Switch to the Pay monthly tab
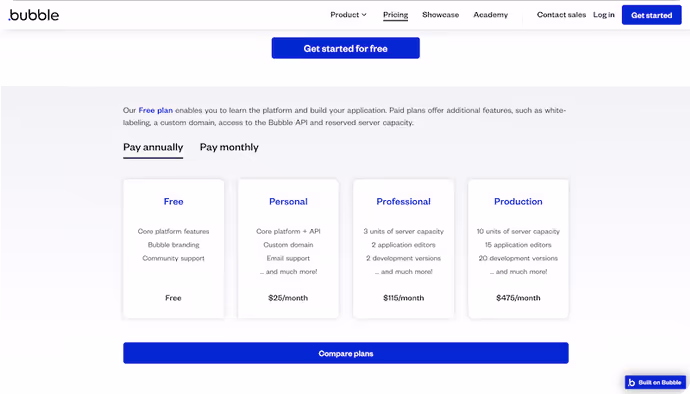Viewport: 690px width, 394px height. coord(229,147)
